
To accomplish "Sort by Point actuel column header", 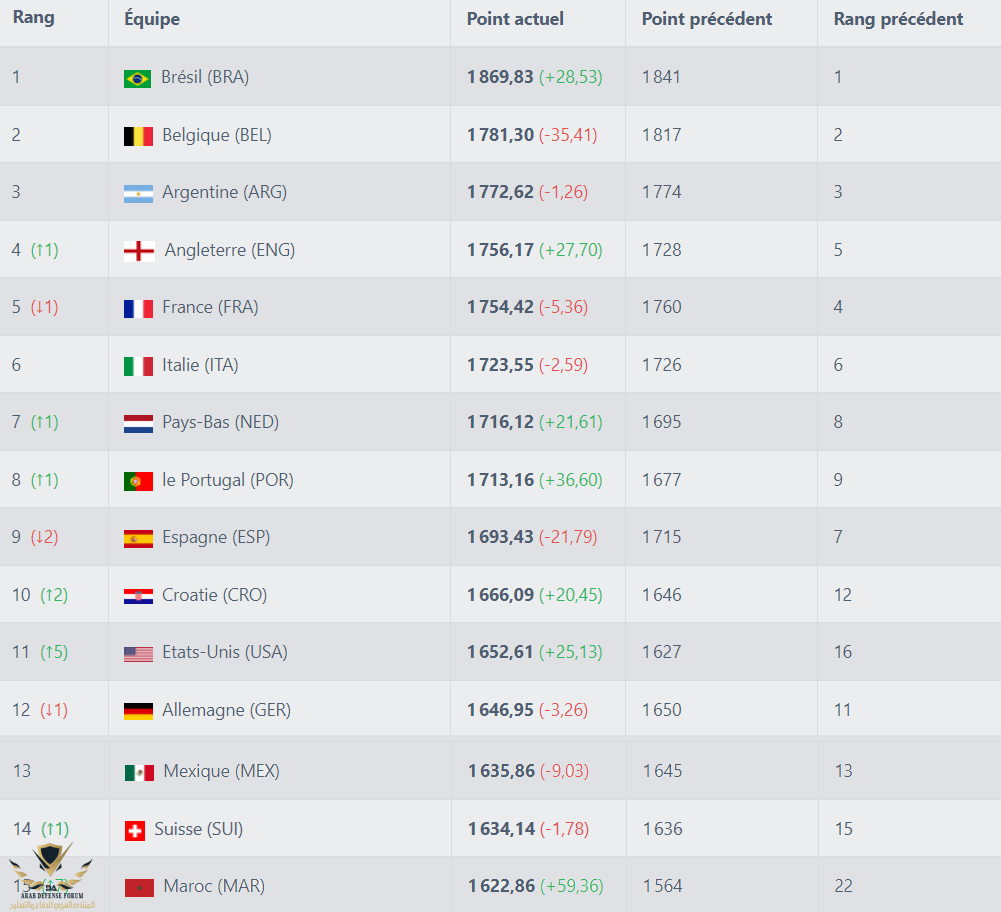I will pyautogui.click(x=515, y=19).
